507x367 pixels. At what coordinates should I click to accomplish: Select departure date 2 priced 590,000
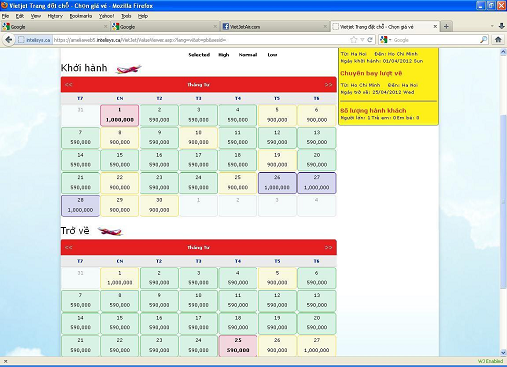[x=159, y=115]
